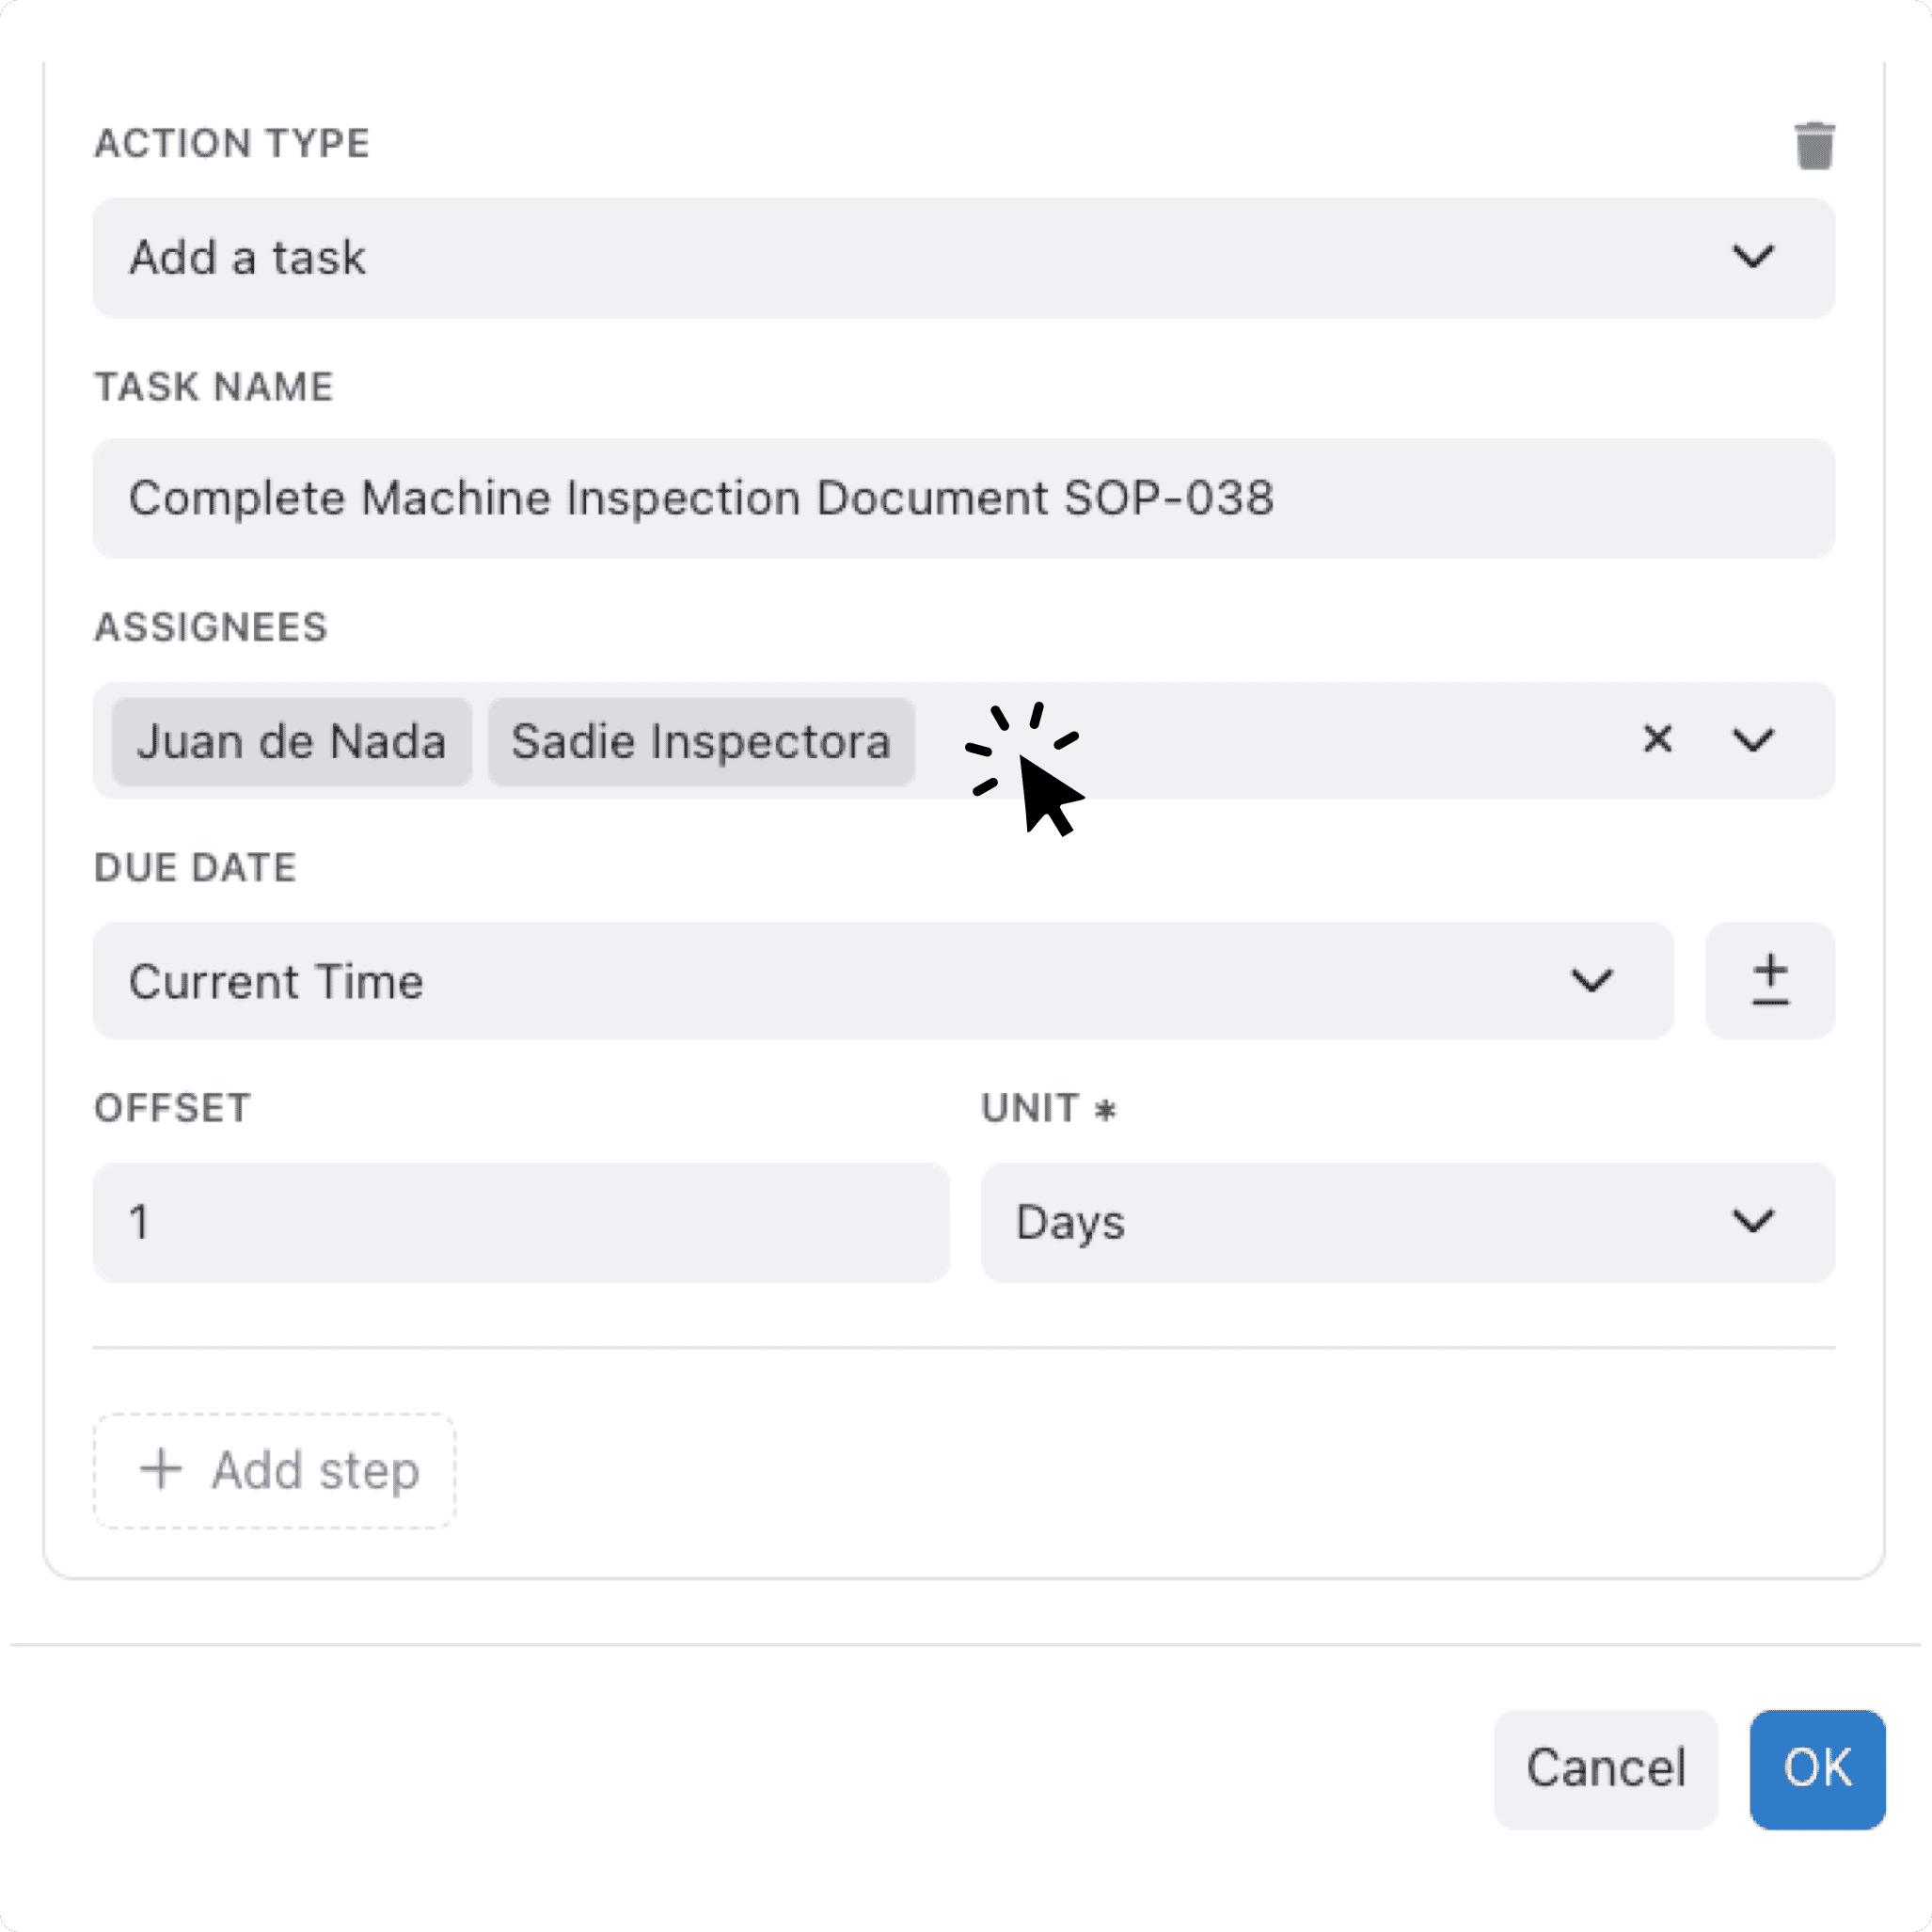Click the Add step button
The width and height of the screenshot is (1932, 1932).
click(x=275, y=1470)
